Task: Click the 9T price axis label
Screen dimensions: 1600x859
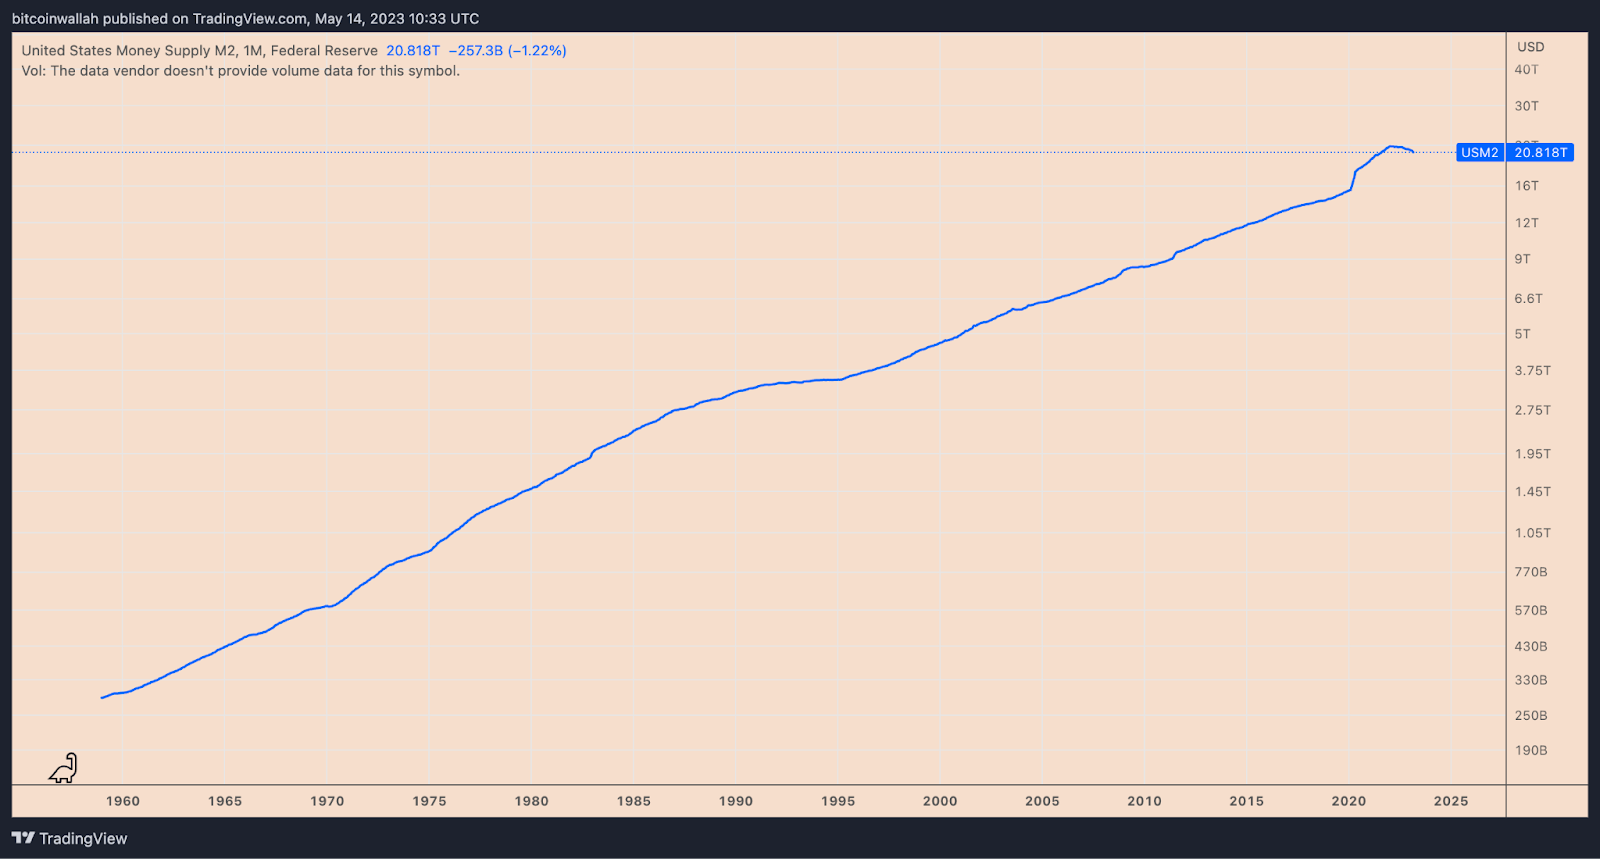Action: point(1522,259)
